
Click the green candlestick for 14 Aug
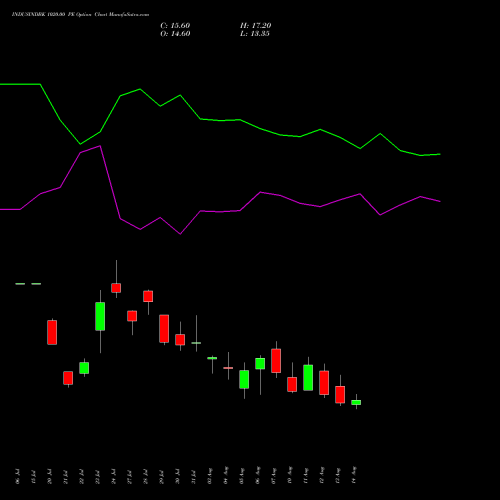tap(356, 402)
